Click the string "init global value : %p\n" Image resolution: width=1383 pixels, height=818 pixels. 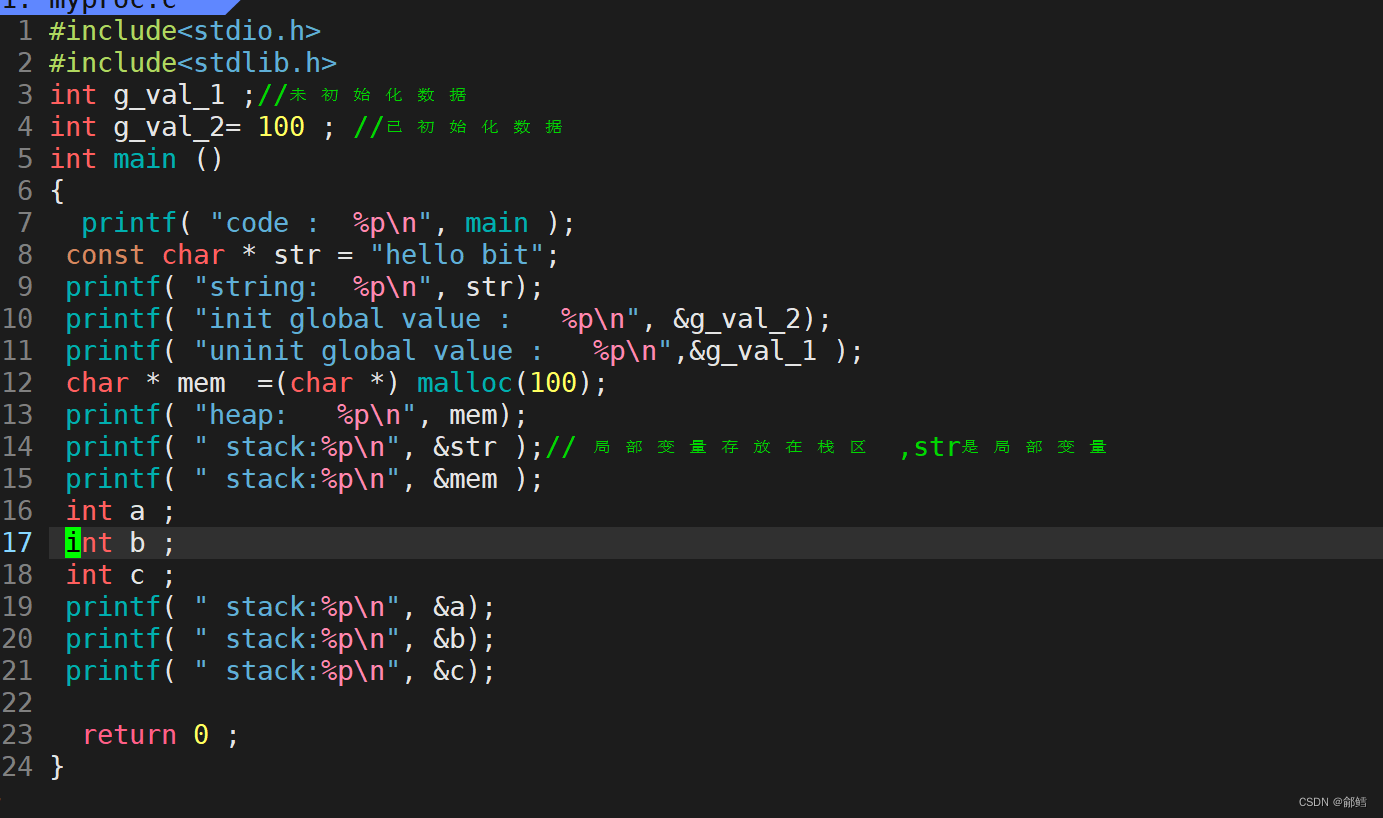[418, 318]
